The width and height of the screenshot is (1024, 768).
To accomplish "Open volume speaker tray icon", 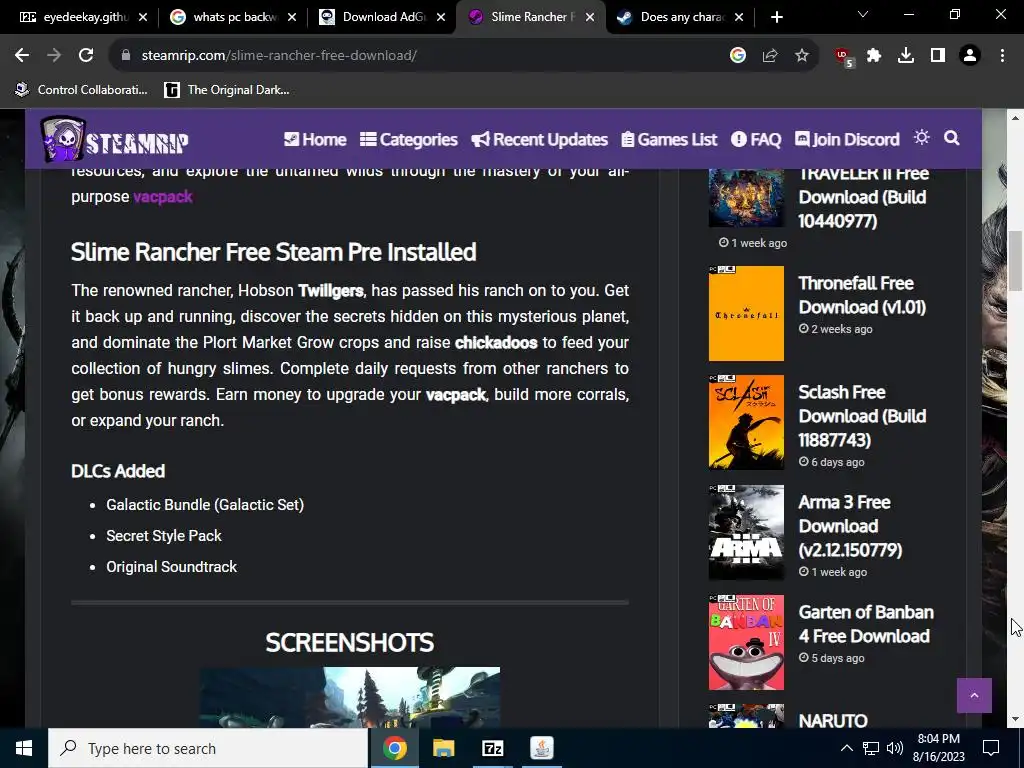I will pos(895,748).
